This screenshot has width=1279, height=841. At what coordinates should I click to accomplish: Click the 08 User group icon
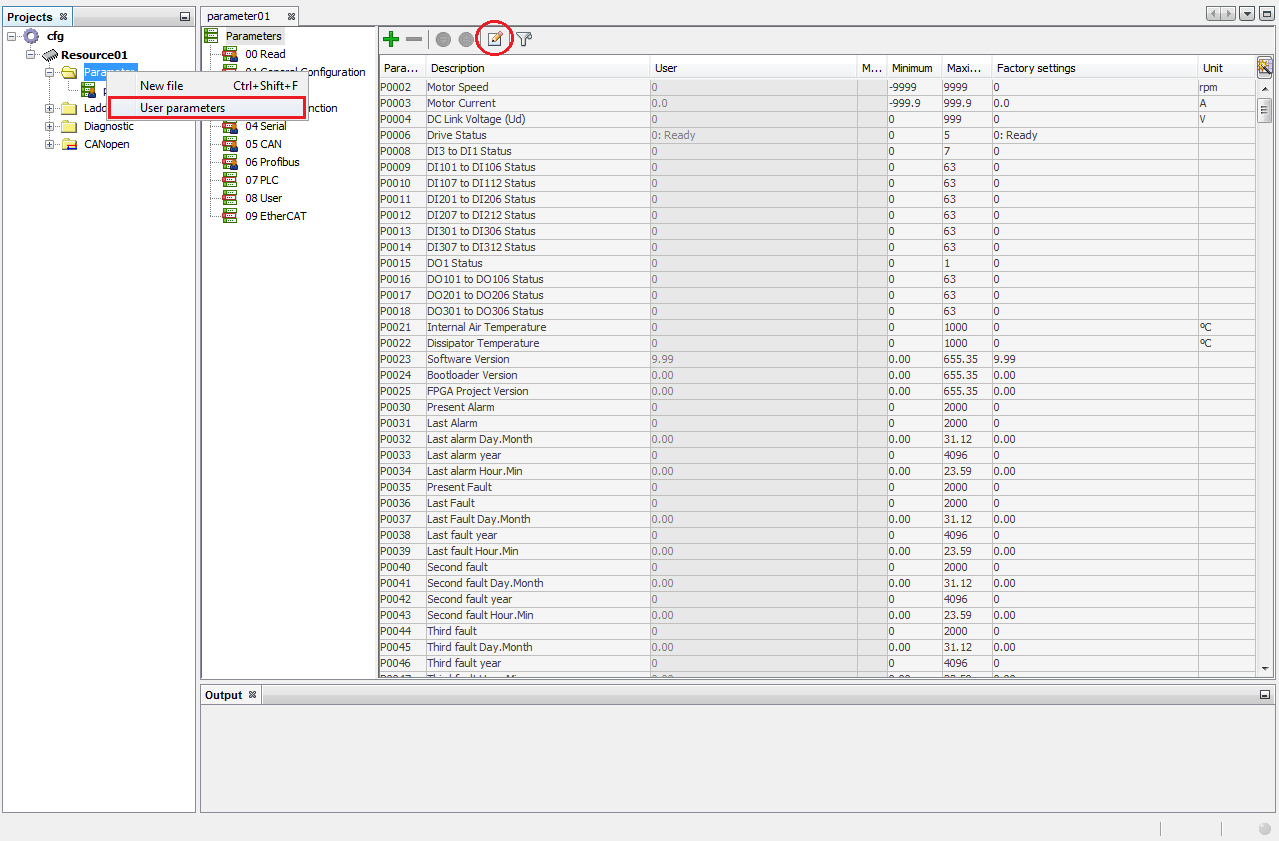[231, 198]
